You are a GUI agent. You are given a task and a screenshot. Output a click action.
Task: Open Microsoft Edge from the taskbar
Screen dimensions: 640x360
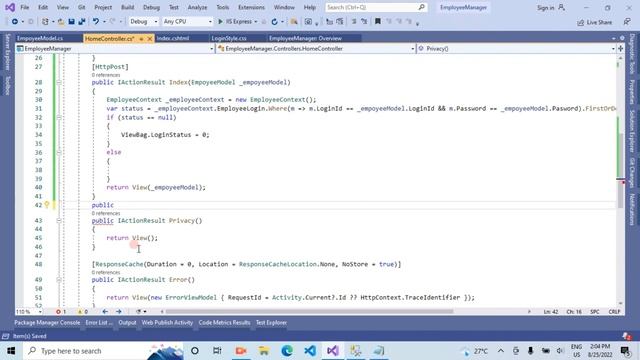(x=287, y=351)
